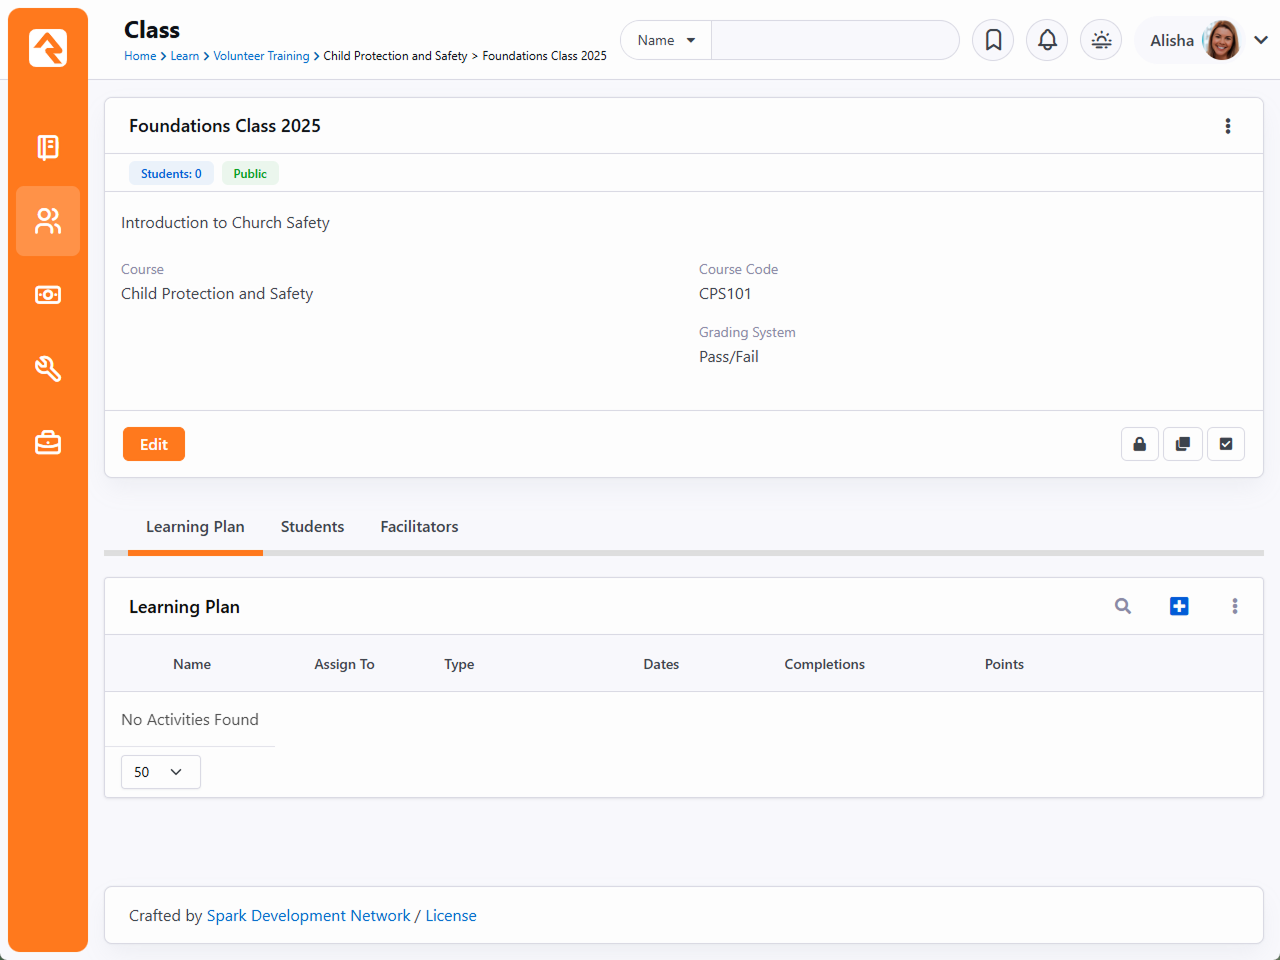Expand the Name search type dropdown
Image resolution: width=1280 pixels, height=960 pixels.
666,40
